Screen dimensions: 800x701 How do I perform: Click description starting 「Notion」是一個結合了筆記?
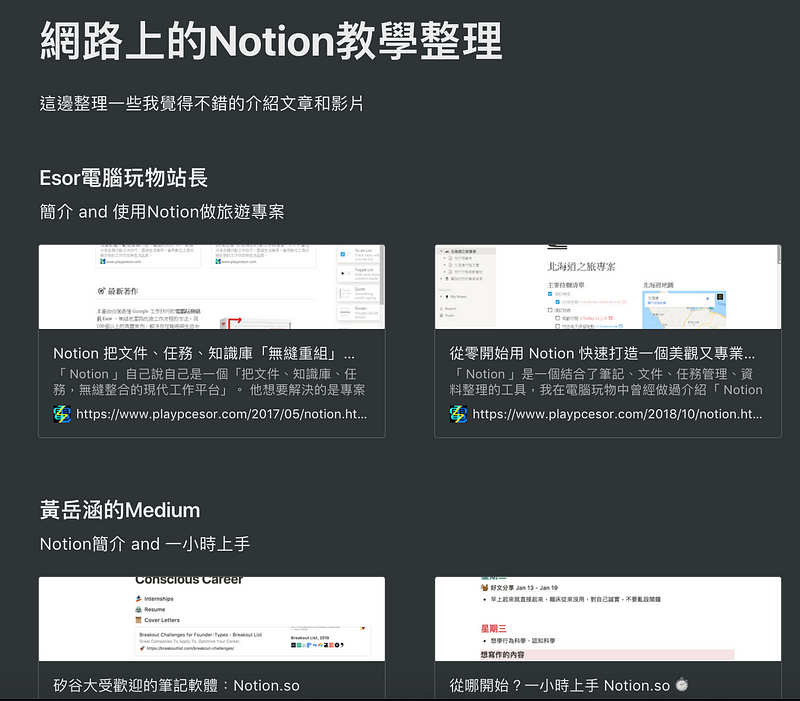coord(606,382)
